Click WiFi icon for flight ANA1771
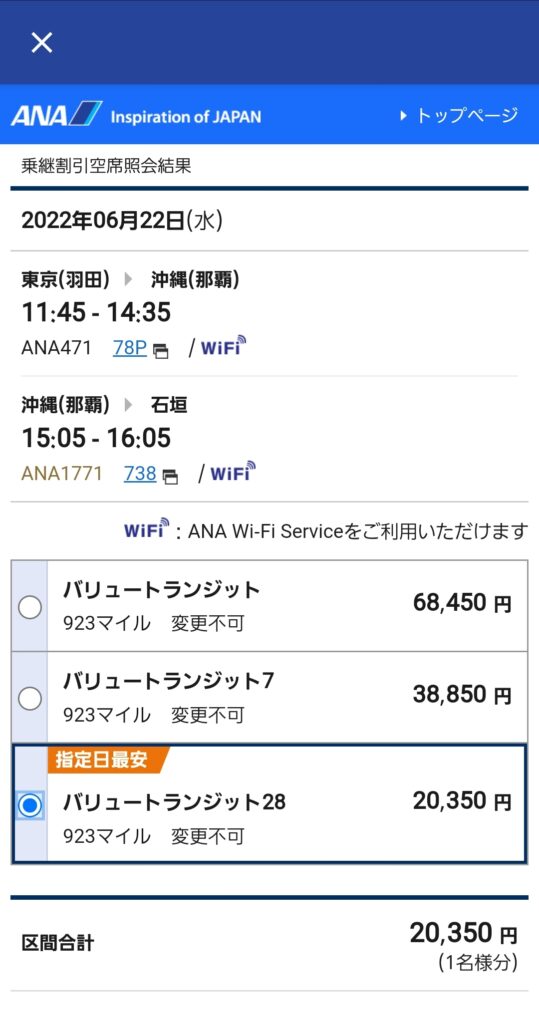 pyautogui.click(x=233, y=472)
